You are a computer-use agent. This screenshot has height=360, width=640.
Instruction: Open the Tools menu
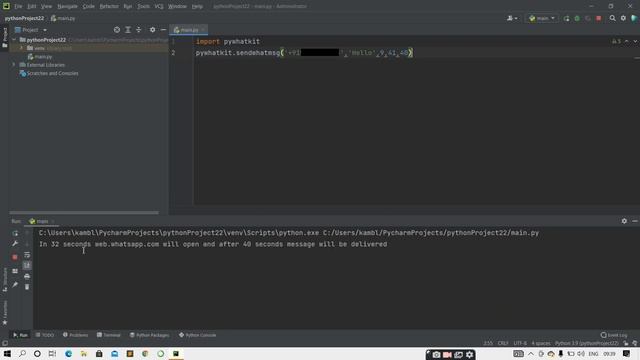pyautogui.click(x=143, y=7)
